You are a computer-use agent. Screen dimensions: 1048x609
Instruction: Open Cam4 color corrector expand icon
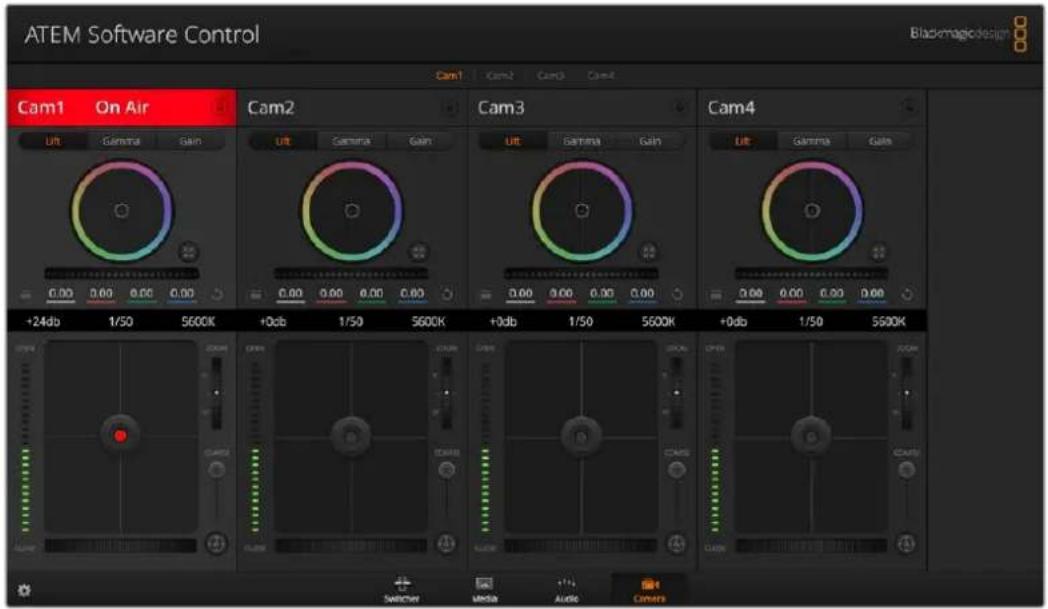coord(878,252)
